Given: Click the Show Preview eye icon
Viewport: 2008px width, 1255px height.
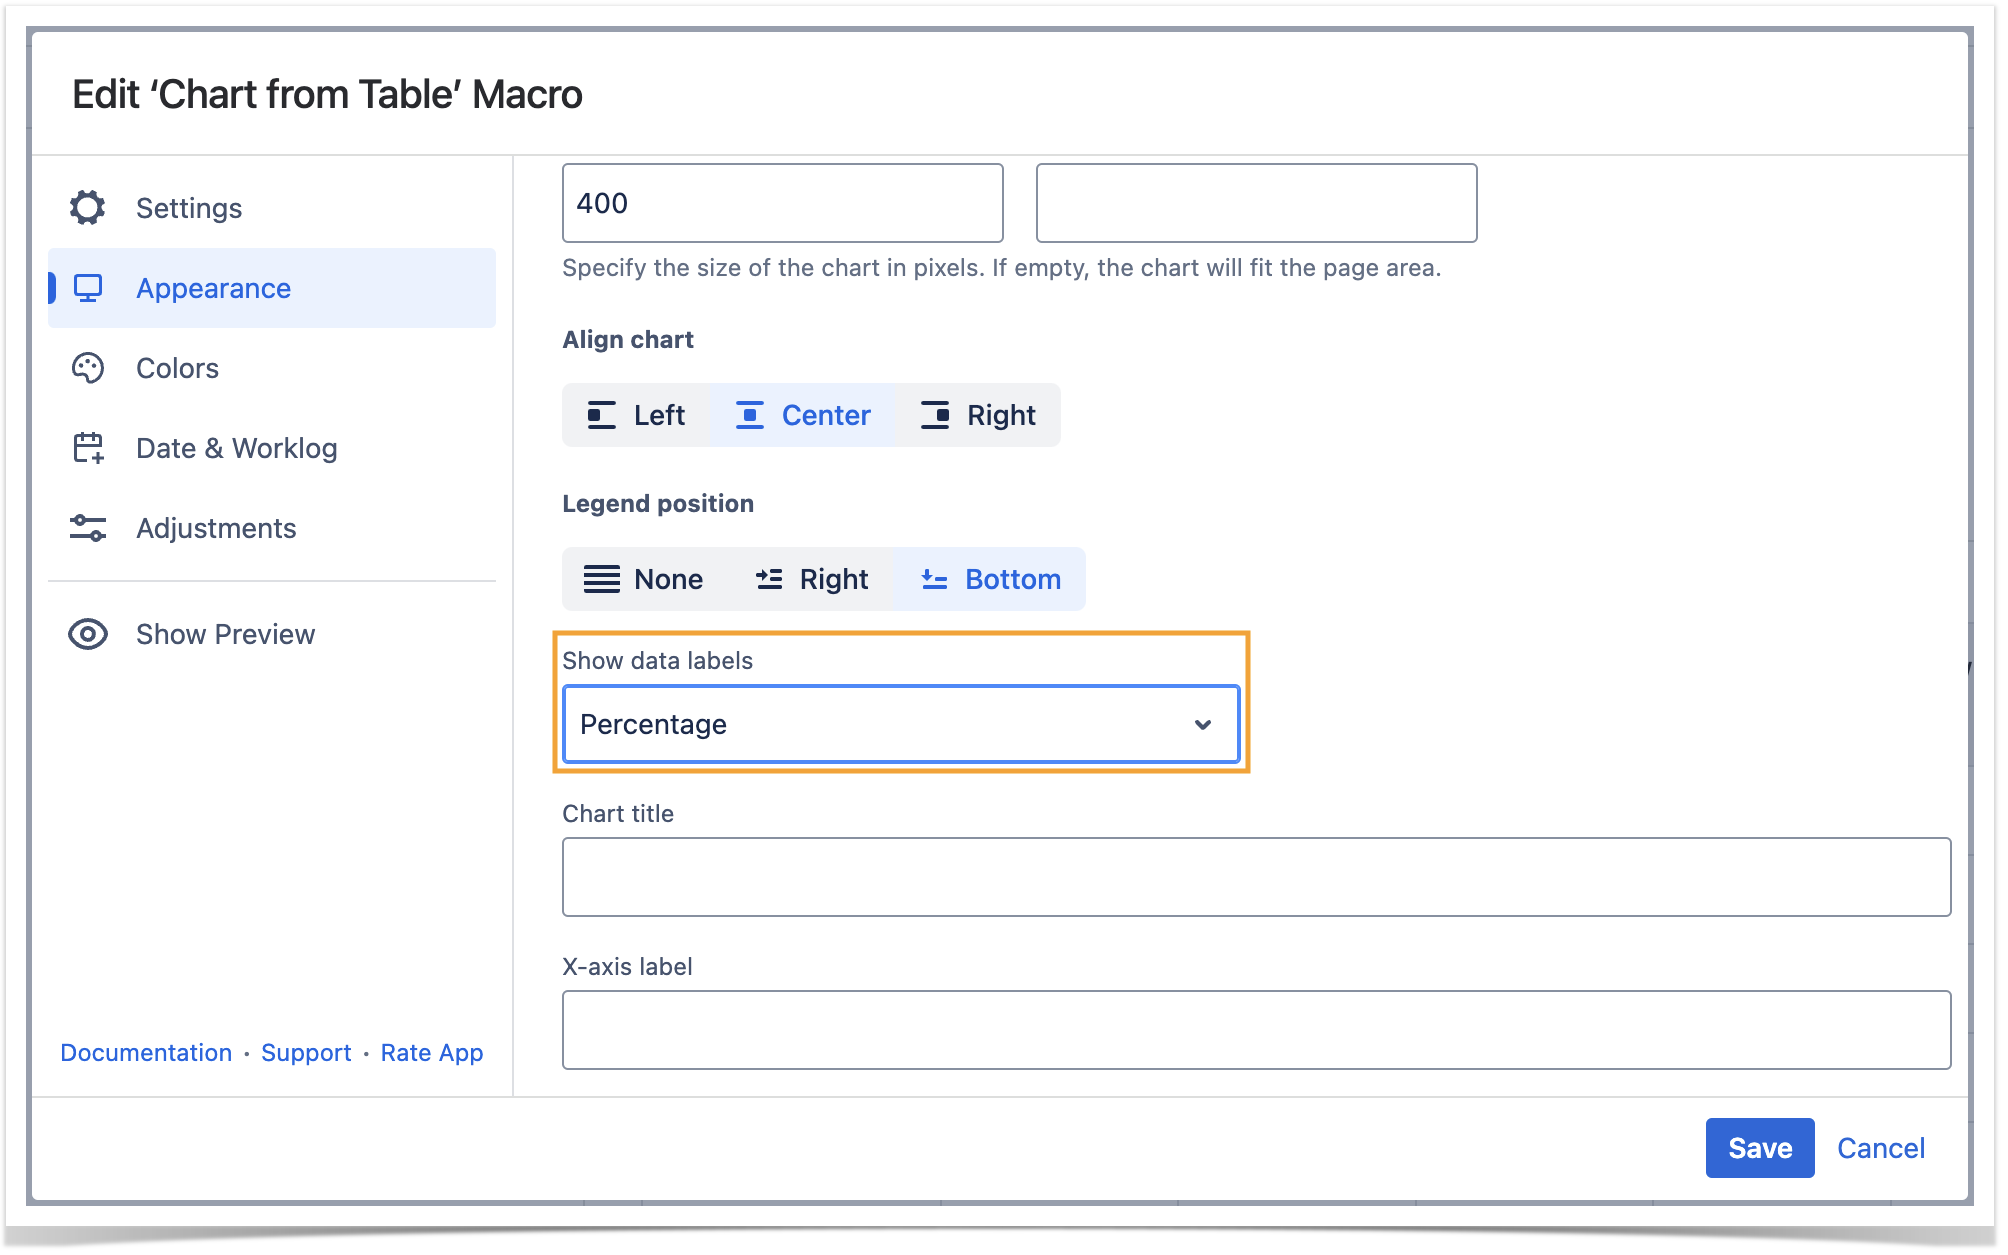Looking at the screenshot, I should 88,634.
